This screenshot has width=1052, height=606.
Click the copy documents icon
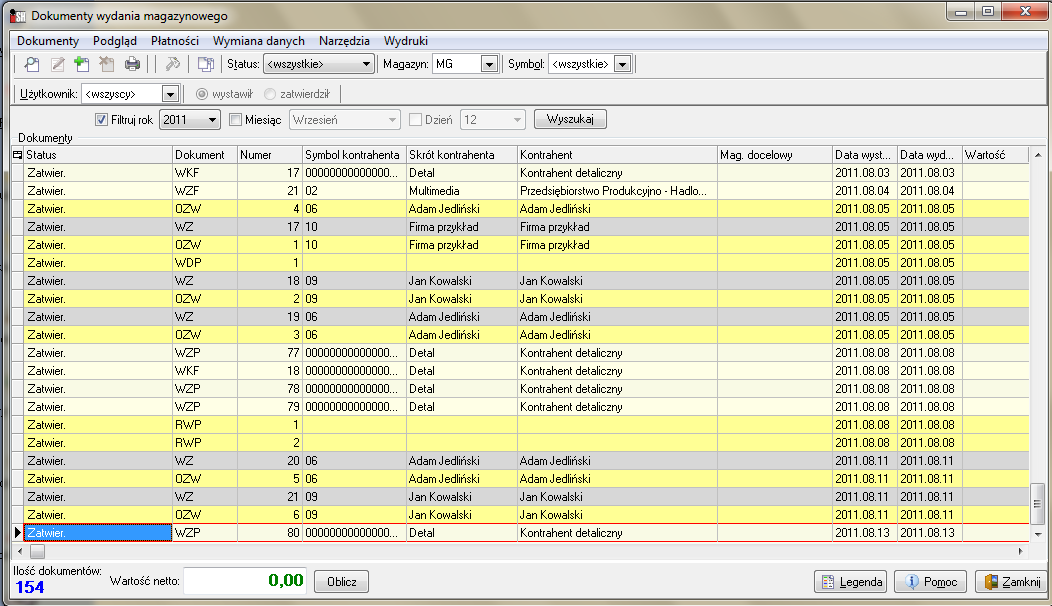point(205,64)
